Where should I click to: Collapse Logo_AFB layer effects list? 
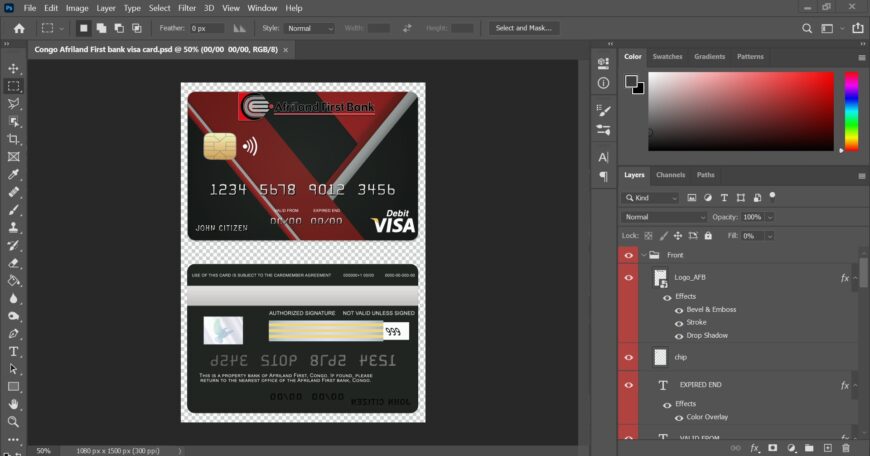tap(855, 277)
